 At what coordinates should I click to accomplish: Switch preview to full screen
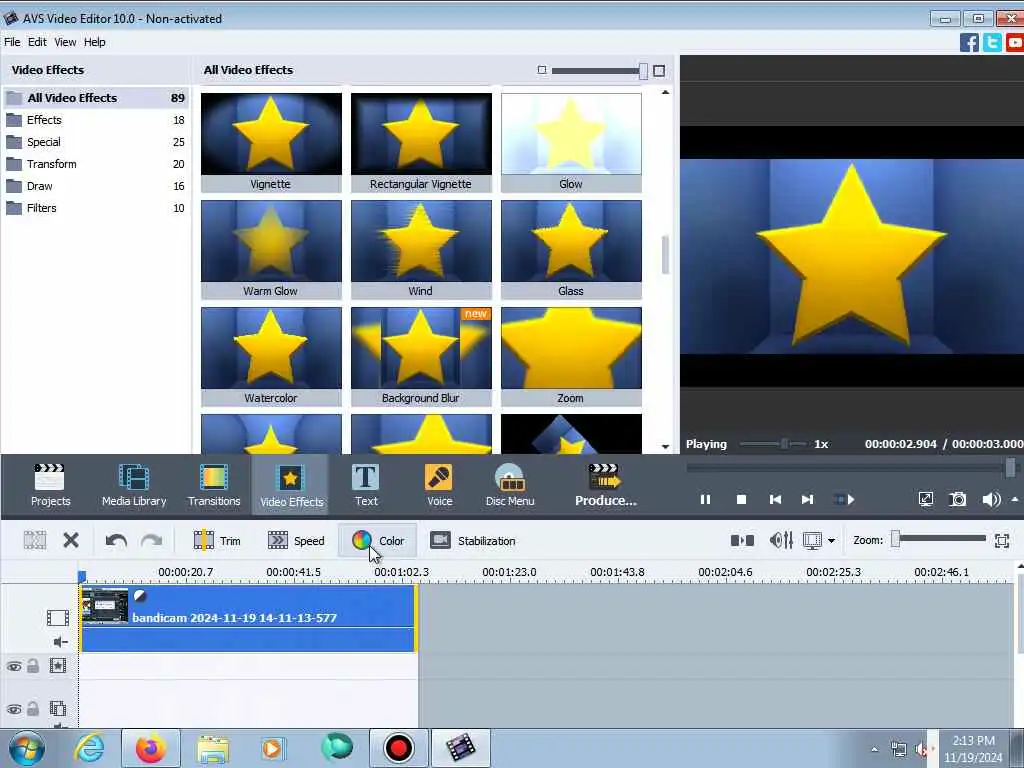[x=925, y=500]
